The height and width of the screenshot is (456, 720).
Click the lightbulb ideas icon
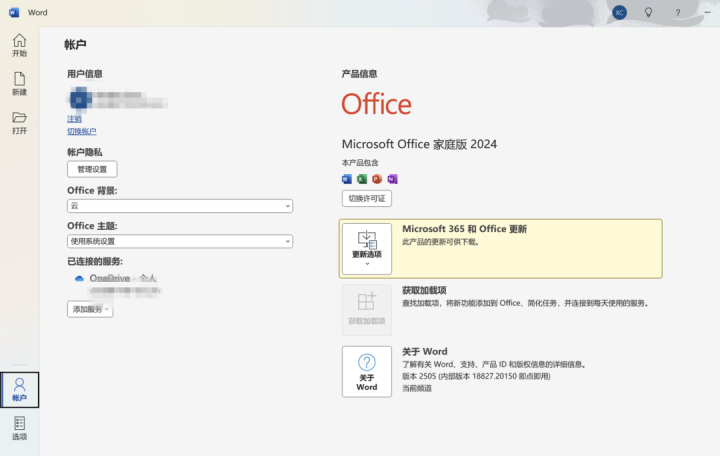648,12
